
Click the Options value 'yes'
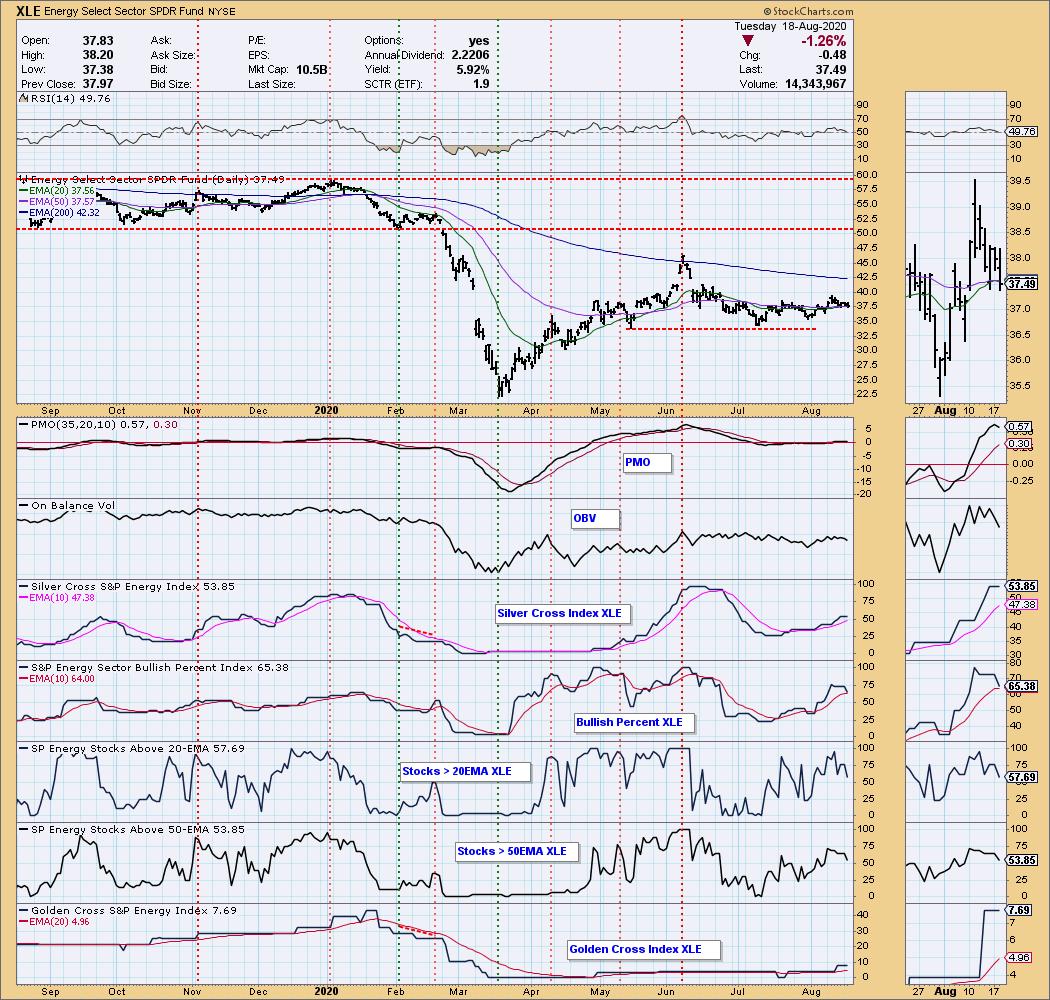(x=479, y=41)
